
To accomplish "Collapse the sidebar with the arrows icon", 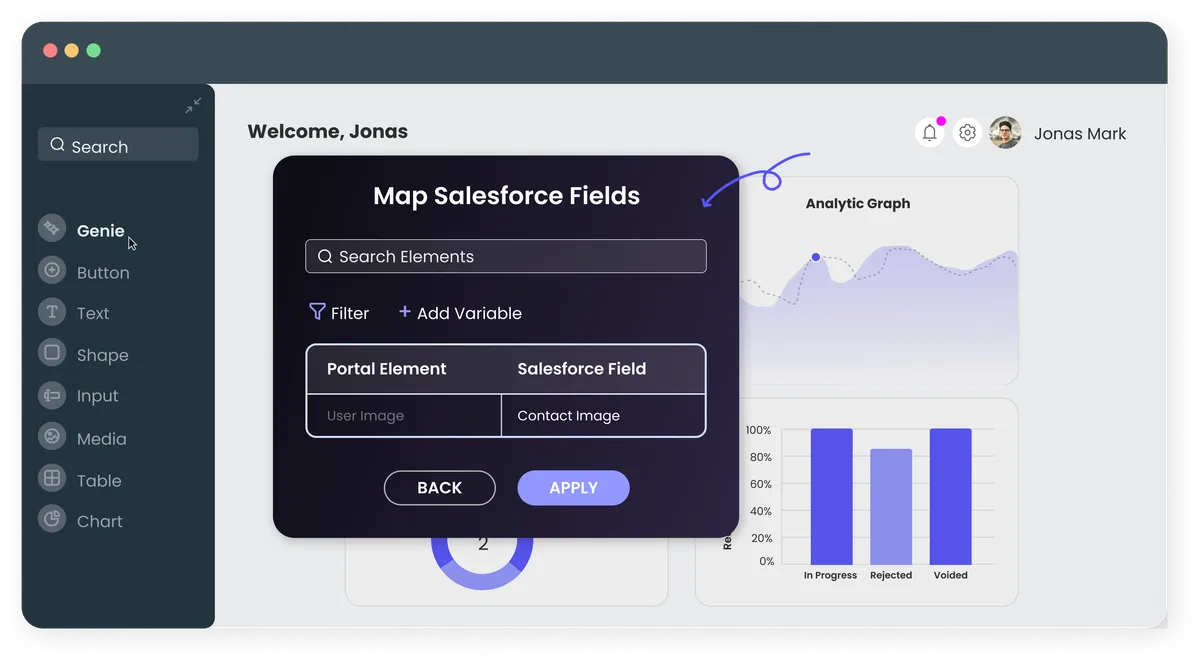I will click(193, 105).
